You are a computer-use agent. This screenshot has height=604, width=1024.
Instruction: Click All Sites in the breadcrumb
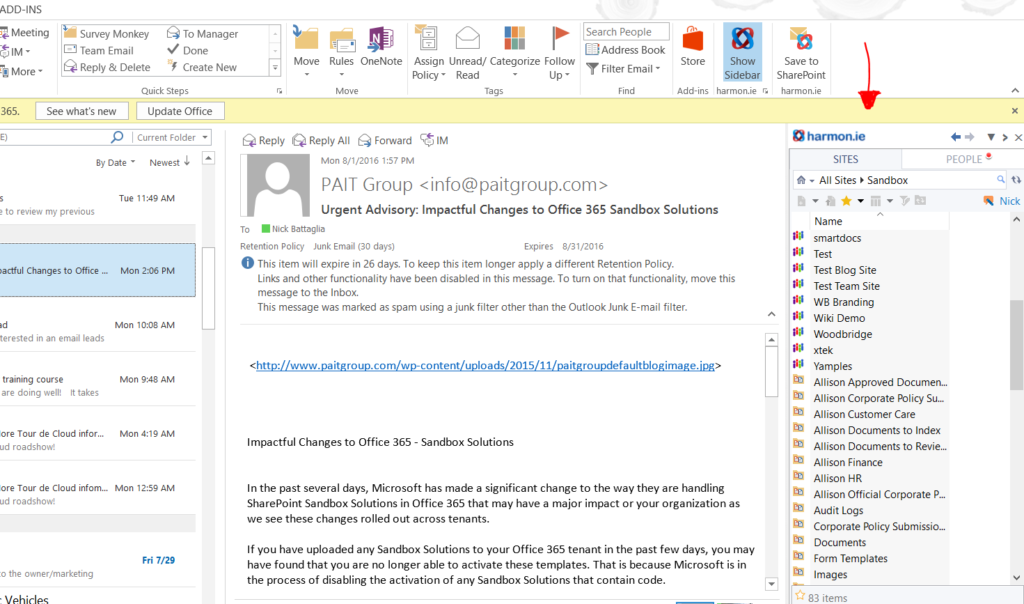coord(837,180)
